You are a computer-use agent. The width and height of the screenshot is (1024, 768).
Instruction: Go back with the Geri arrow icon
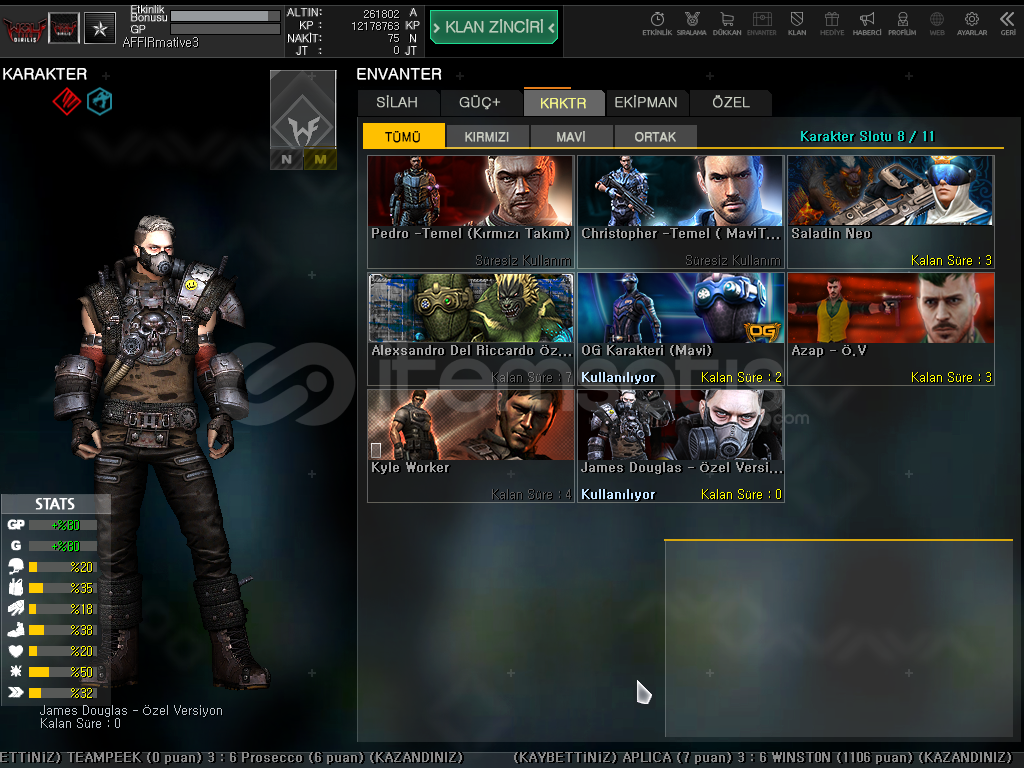1008,24
